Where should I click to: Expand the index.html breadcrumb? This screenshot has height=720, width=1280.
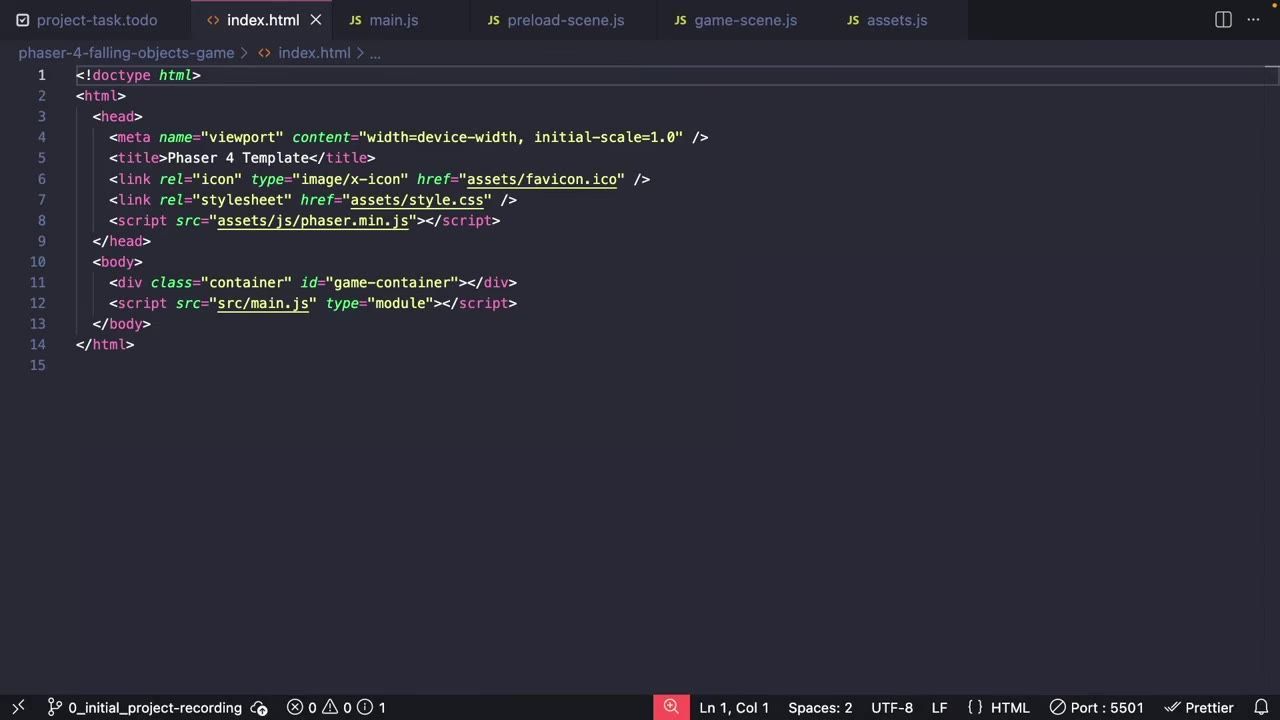(x=314, y=53)
